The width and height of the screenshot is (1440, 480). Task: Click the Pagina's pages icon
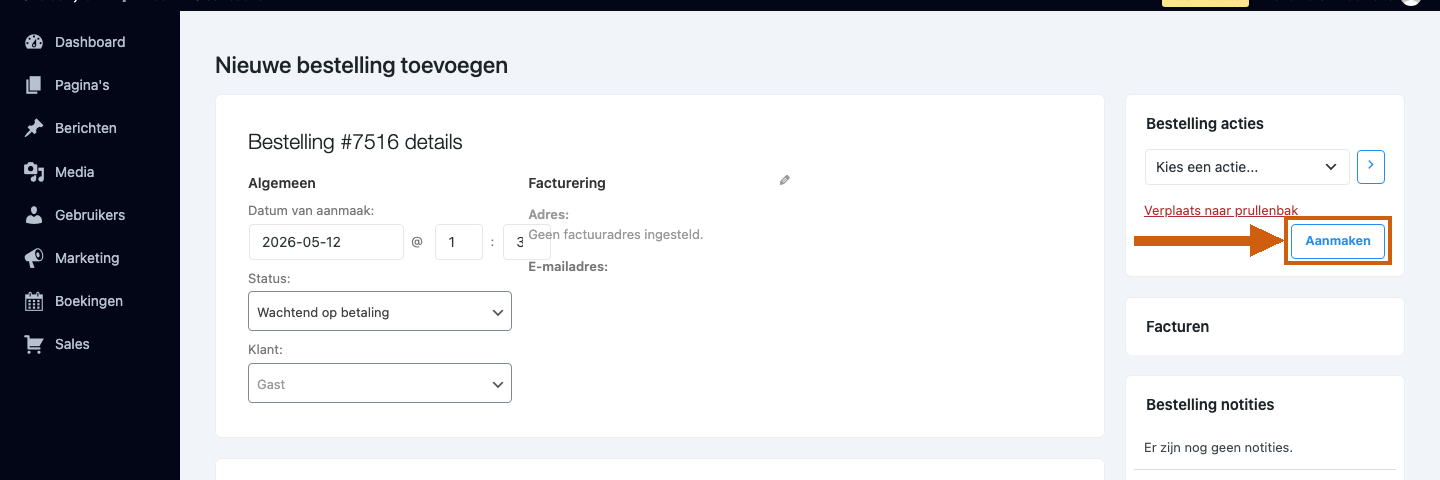tap(34, 85)
